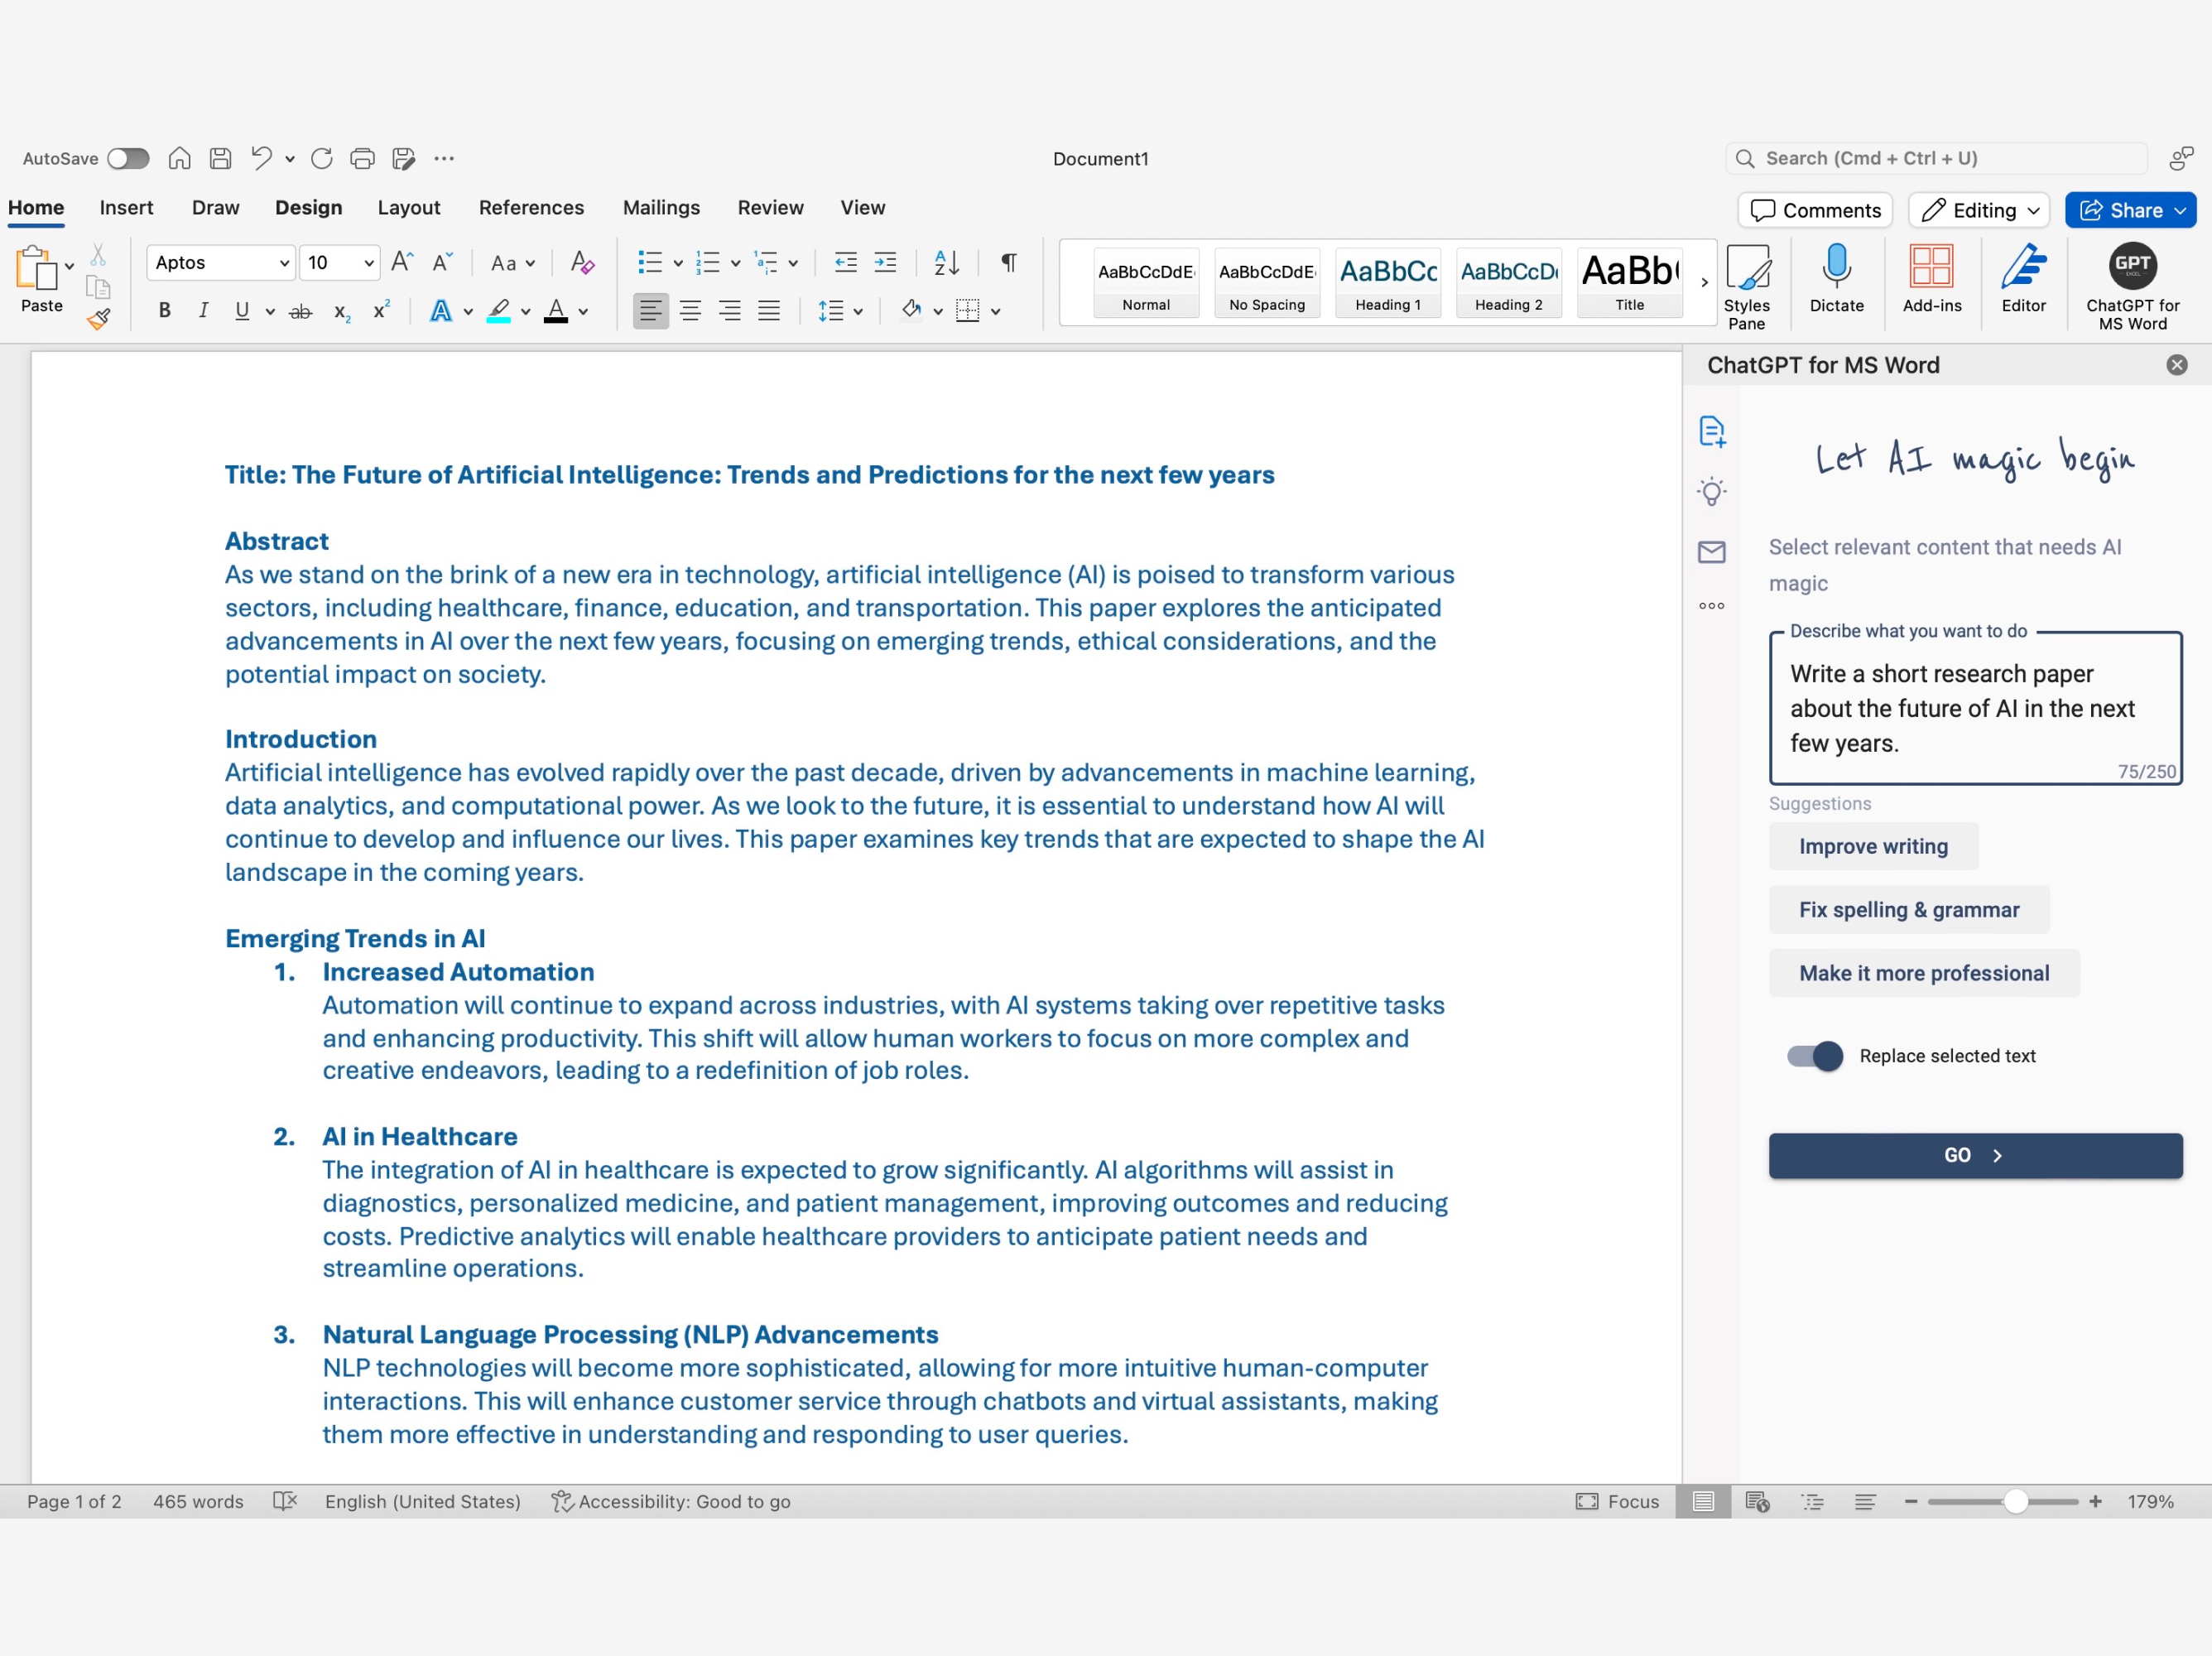Click the GO button

coord(1975,1155)
